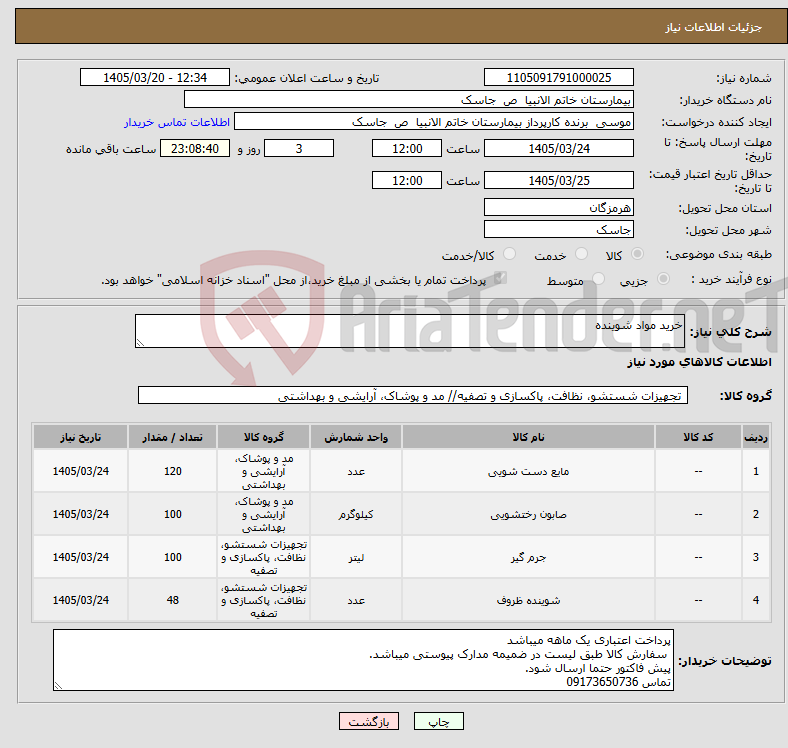Click the item name شوینده ظروف
Viewport: 788px width, 748px height.
coord(528,600)
